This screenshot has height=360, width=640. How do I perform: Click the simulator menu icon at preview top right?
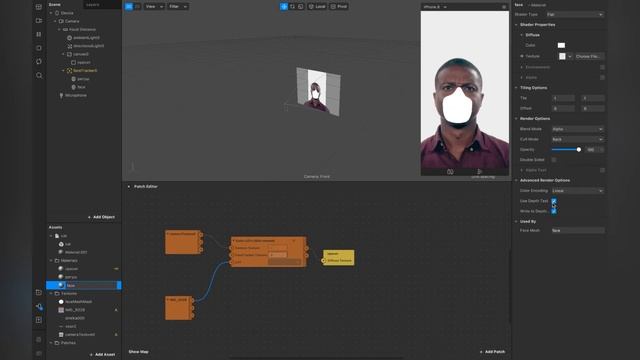(504, 7)
